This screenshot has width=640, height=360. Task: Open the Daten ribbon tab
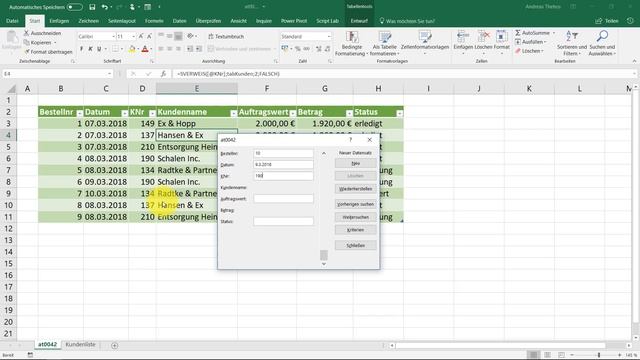[179, 21]
